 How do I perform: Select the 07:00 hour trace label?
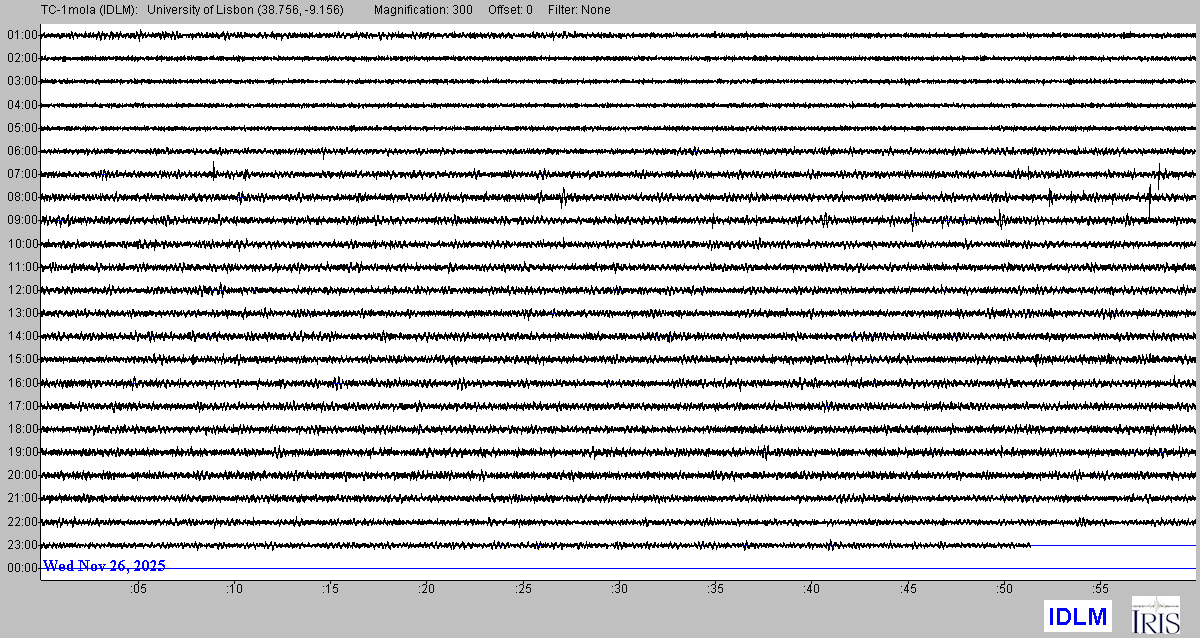tap(22, 174)
